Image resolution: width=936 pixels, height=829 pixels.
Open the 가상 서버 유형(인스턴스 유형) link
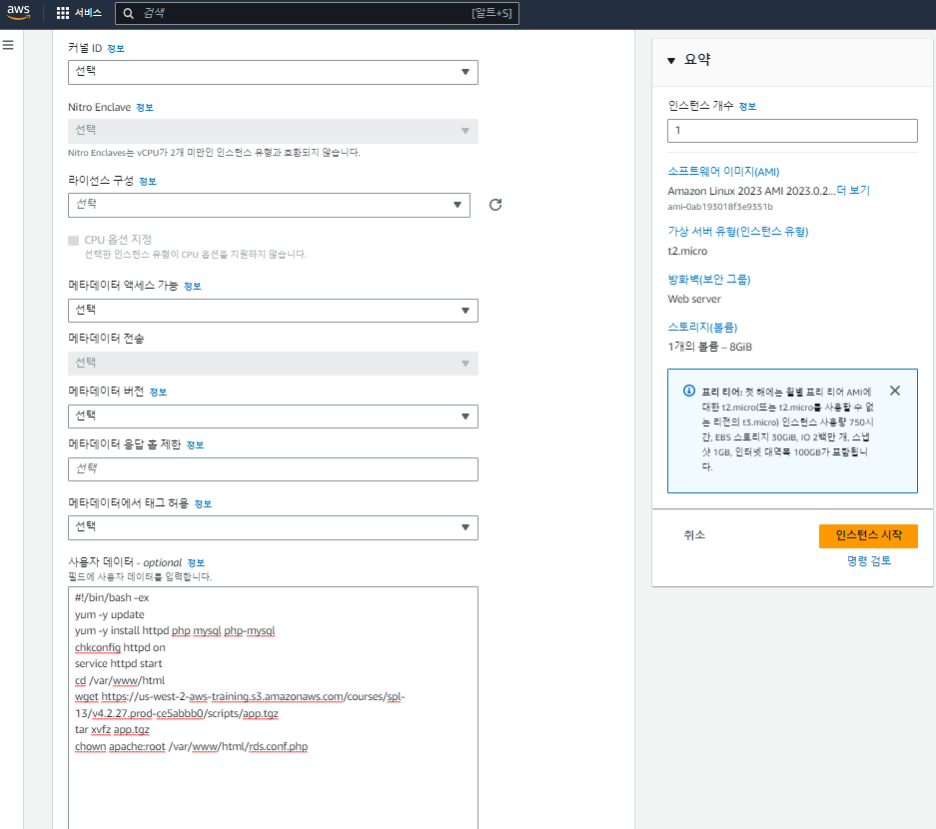pyautogui.click(x=738, y=232)
